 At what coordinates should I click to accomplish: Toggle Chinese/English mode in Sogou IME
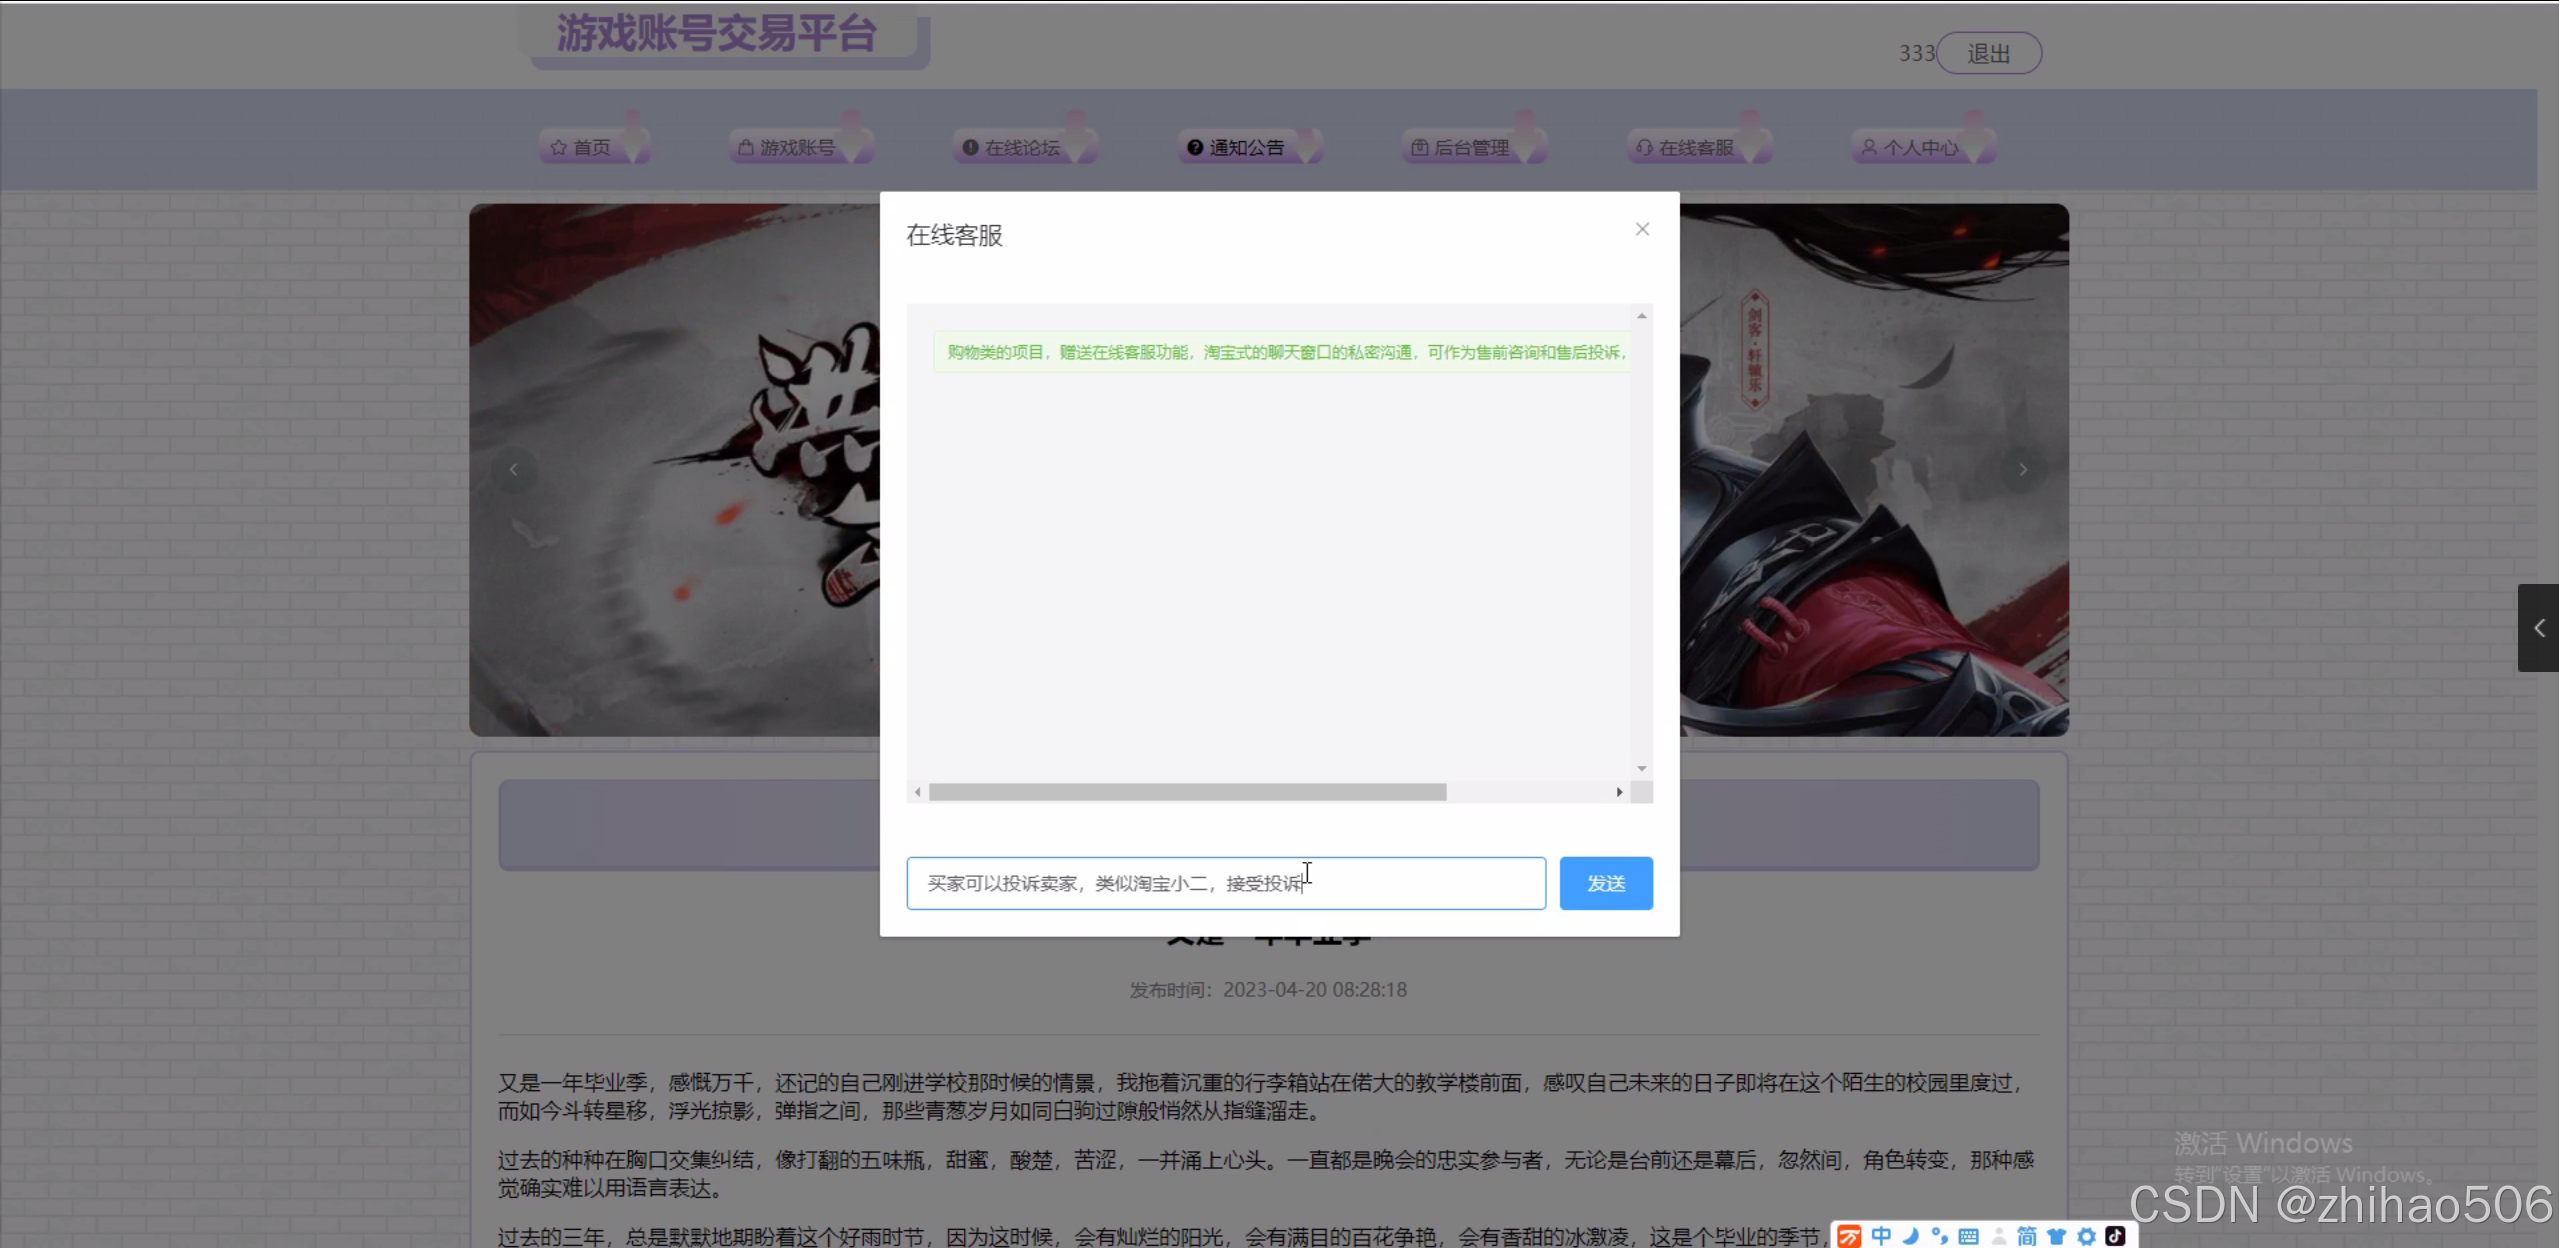point(1881,1236)
